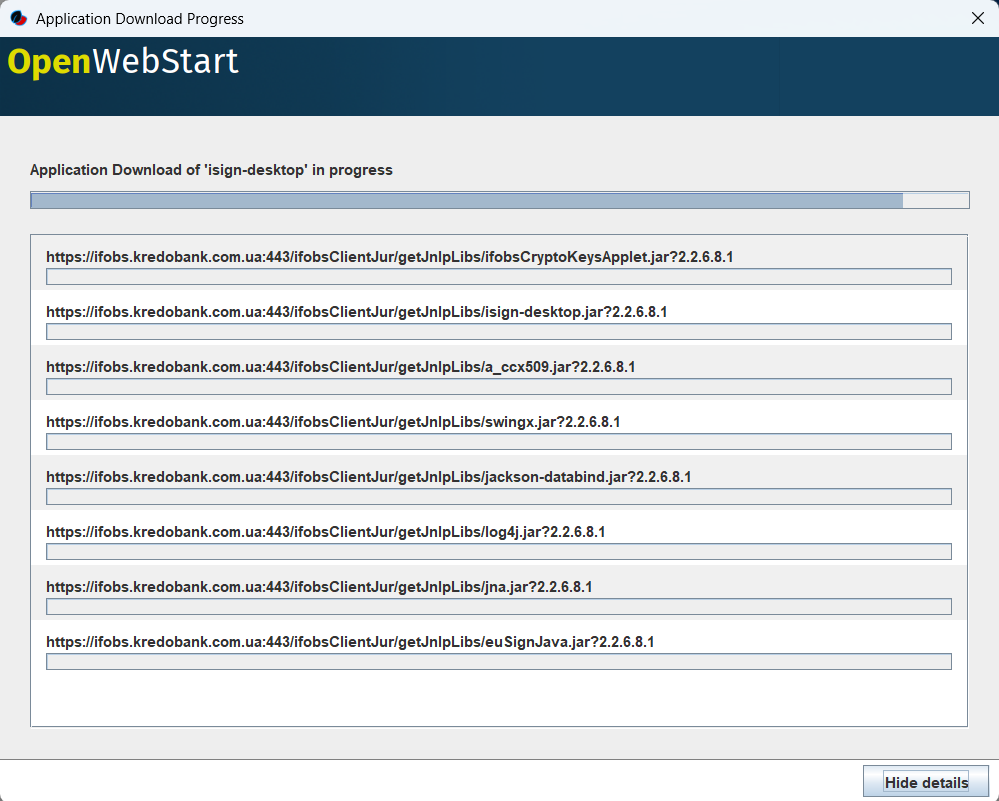
Task: Select the isign-desktop.jar download URL
Action: pyautogui.click(x=356, y=312)
